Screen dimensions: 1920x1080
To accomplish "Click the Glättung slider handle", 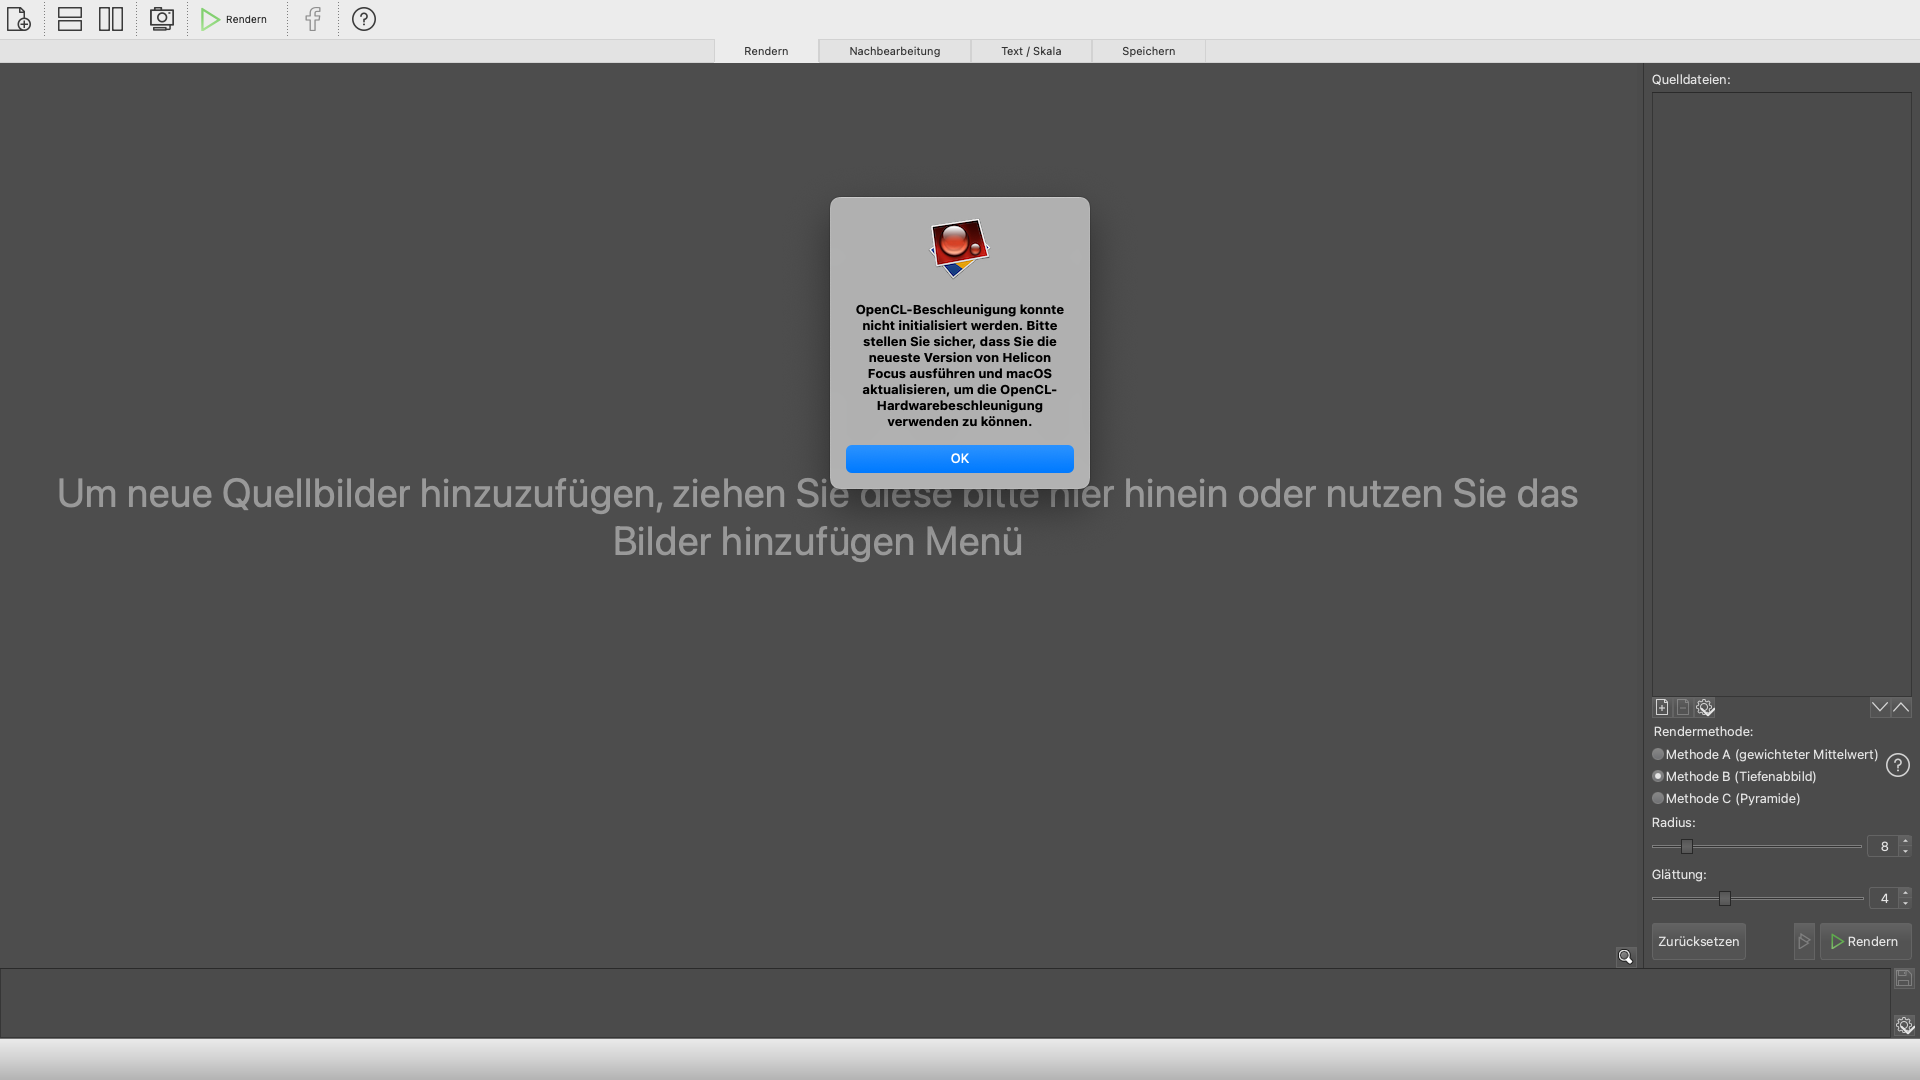I will (x=1725, y=899).
